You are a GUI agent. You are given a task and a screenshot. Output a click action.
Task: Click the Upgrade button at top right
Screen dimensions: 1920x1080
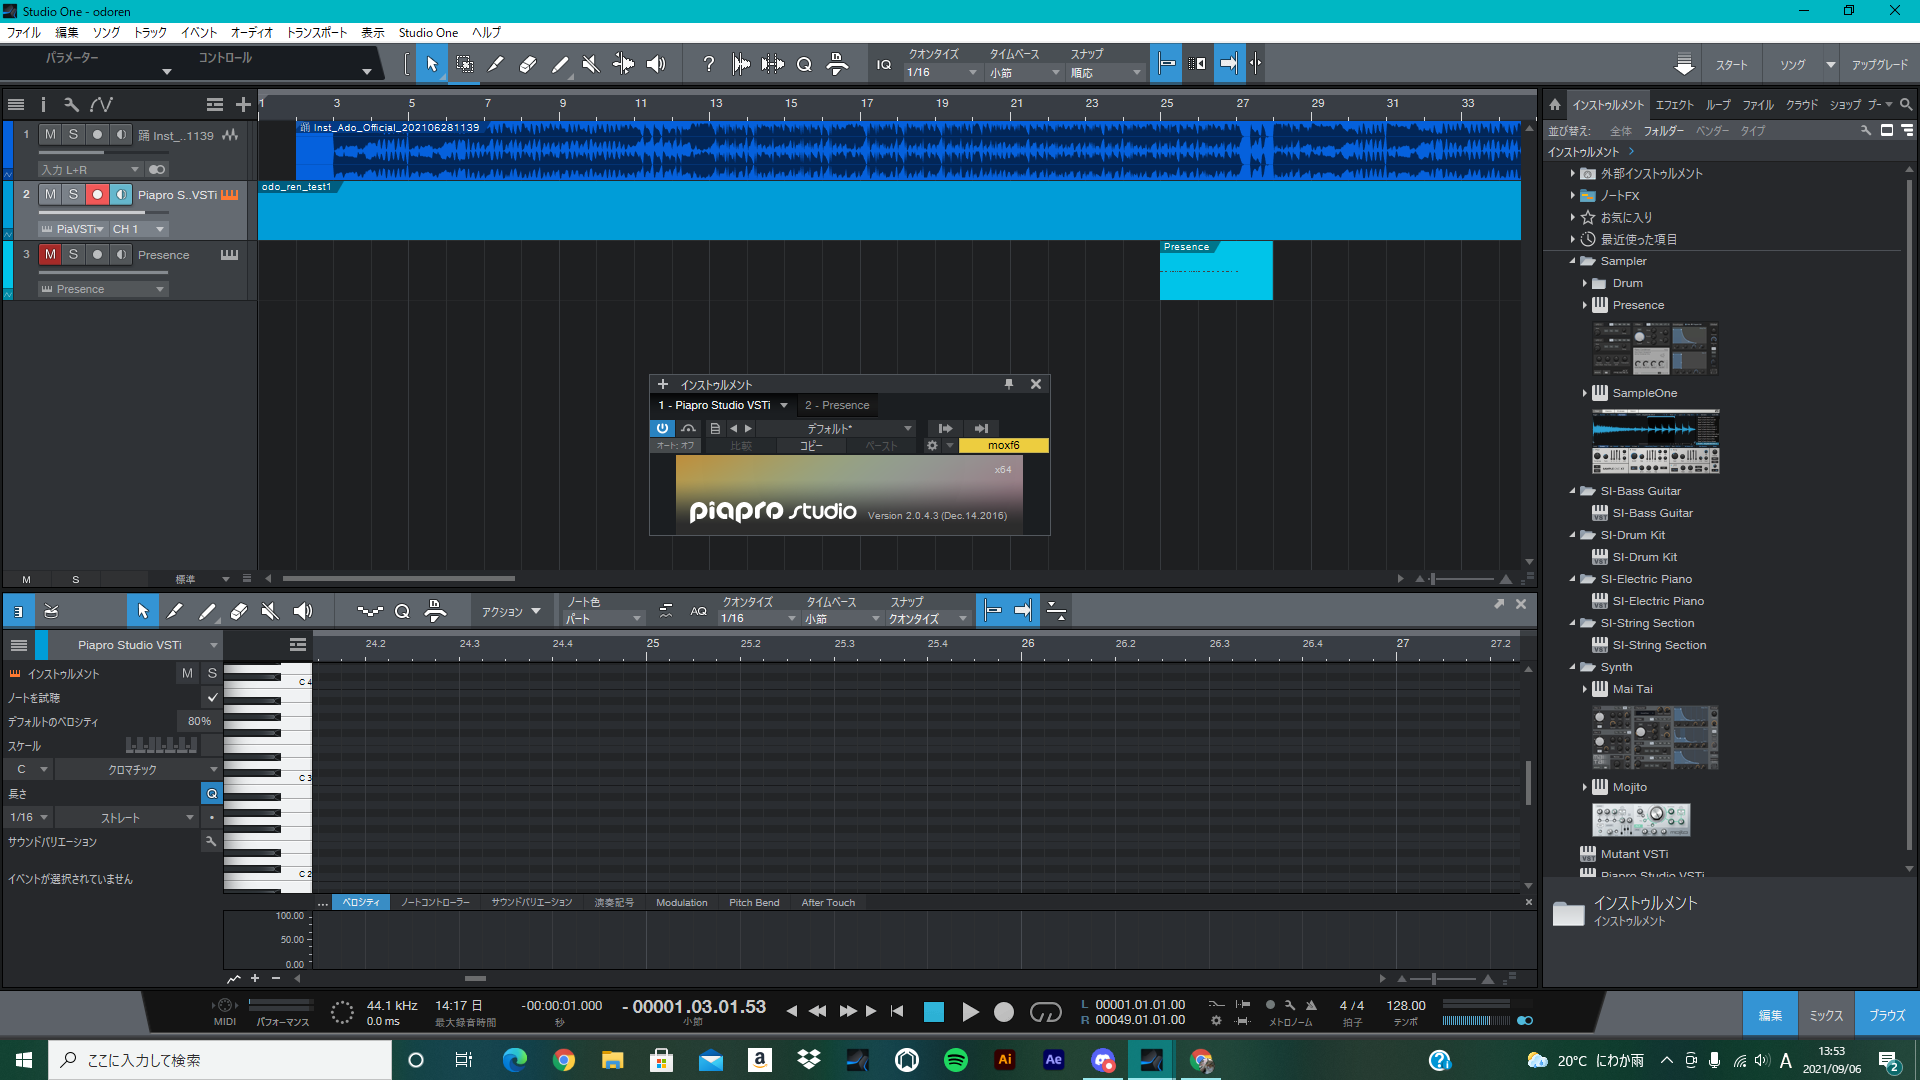1880,64
